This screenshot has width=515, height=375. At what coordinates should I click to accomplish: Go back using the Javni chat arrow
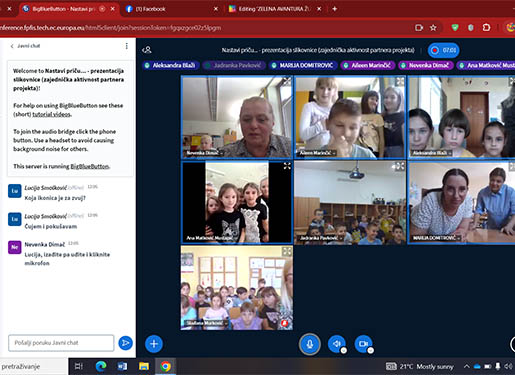[12, 46]
